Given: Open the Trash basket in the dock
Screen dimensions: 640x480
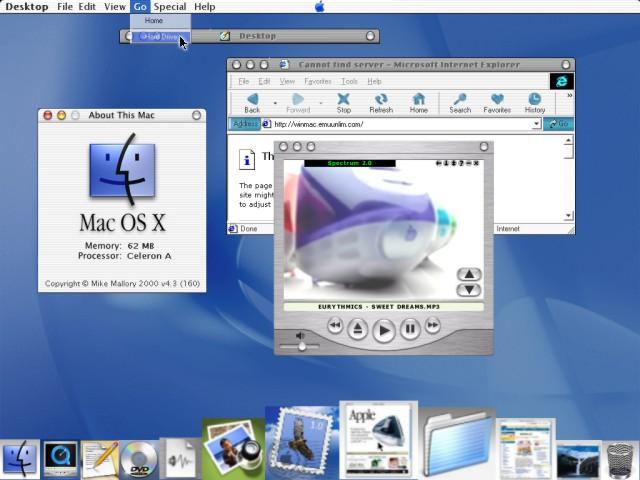Looking at the screenshot, I should 620,460.
